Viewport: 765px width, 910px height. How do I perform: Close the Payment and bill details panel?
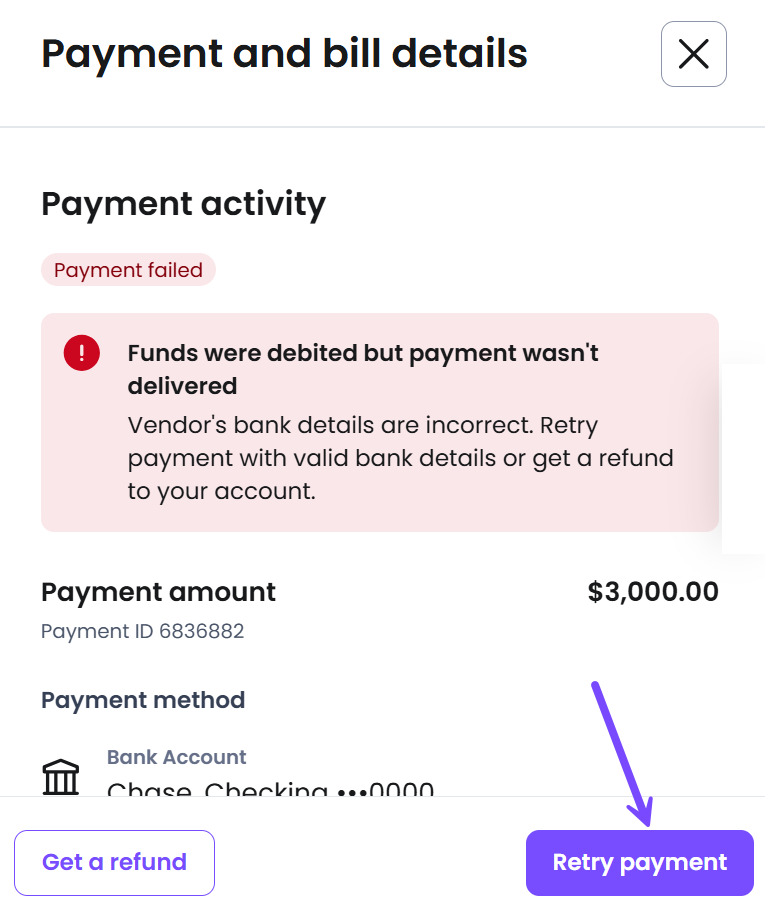pyautogui.click(x=693, y=54)
